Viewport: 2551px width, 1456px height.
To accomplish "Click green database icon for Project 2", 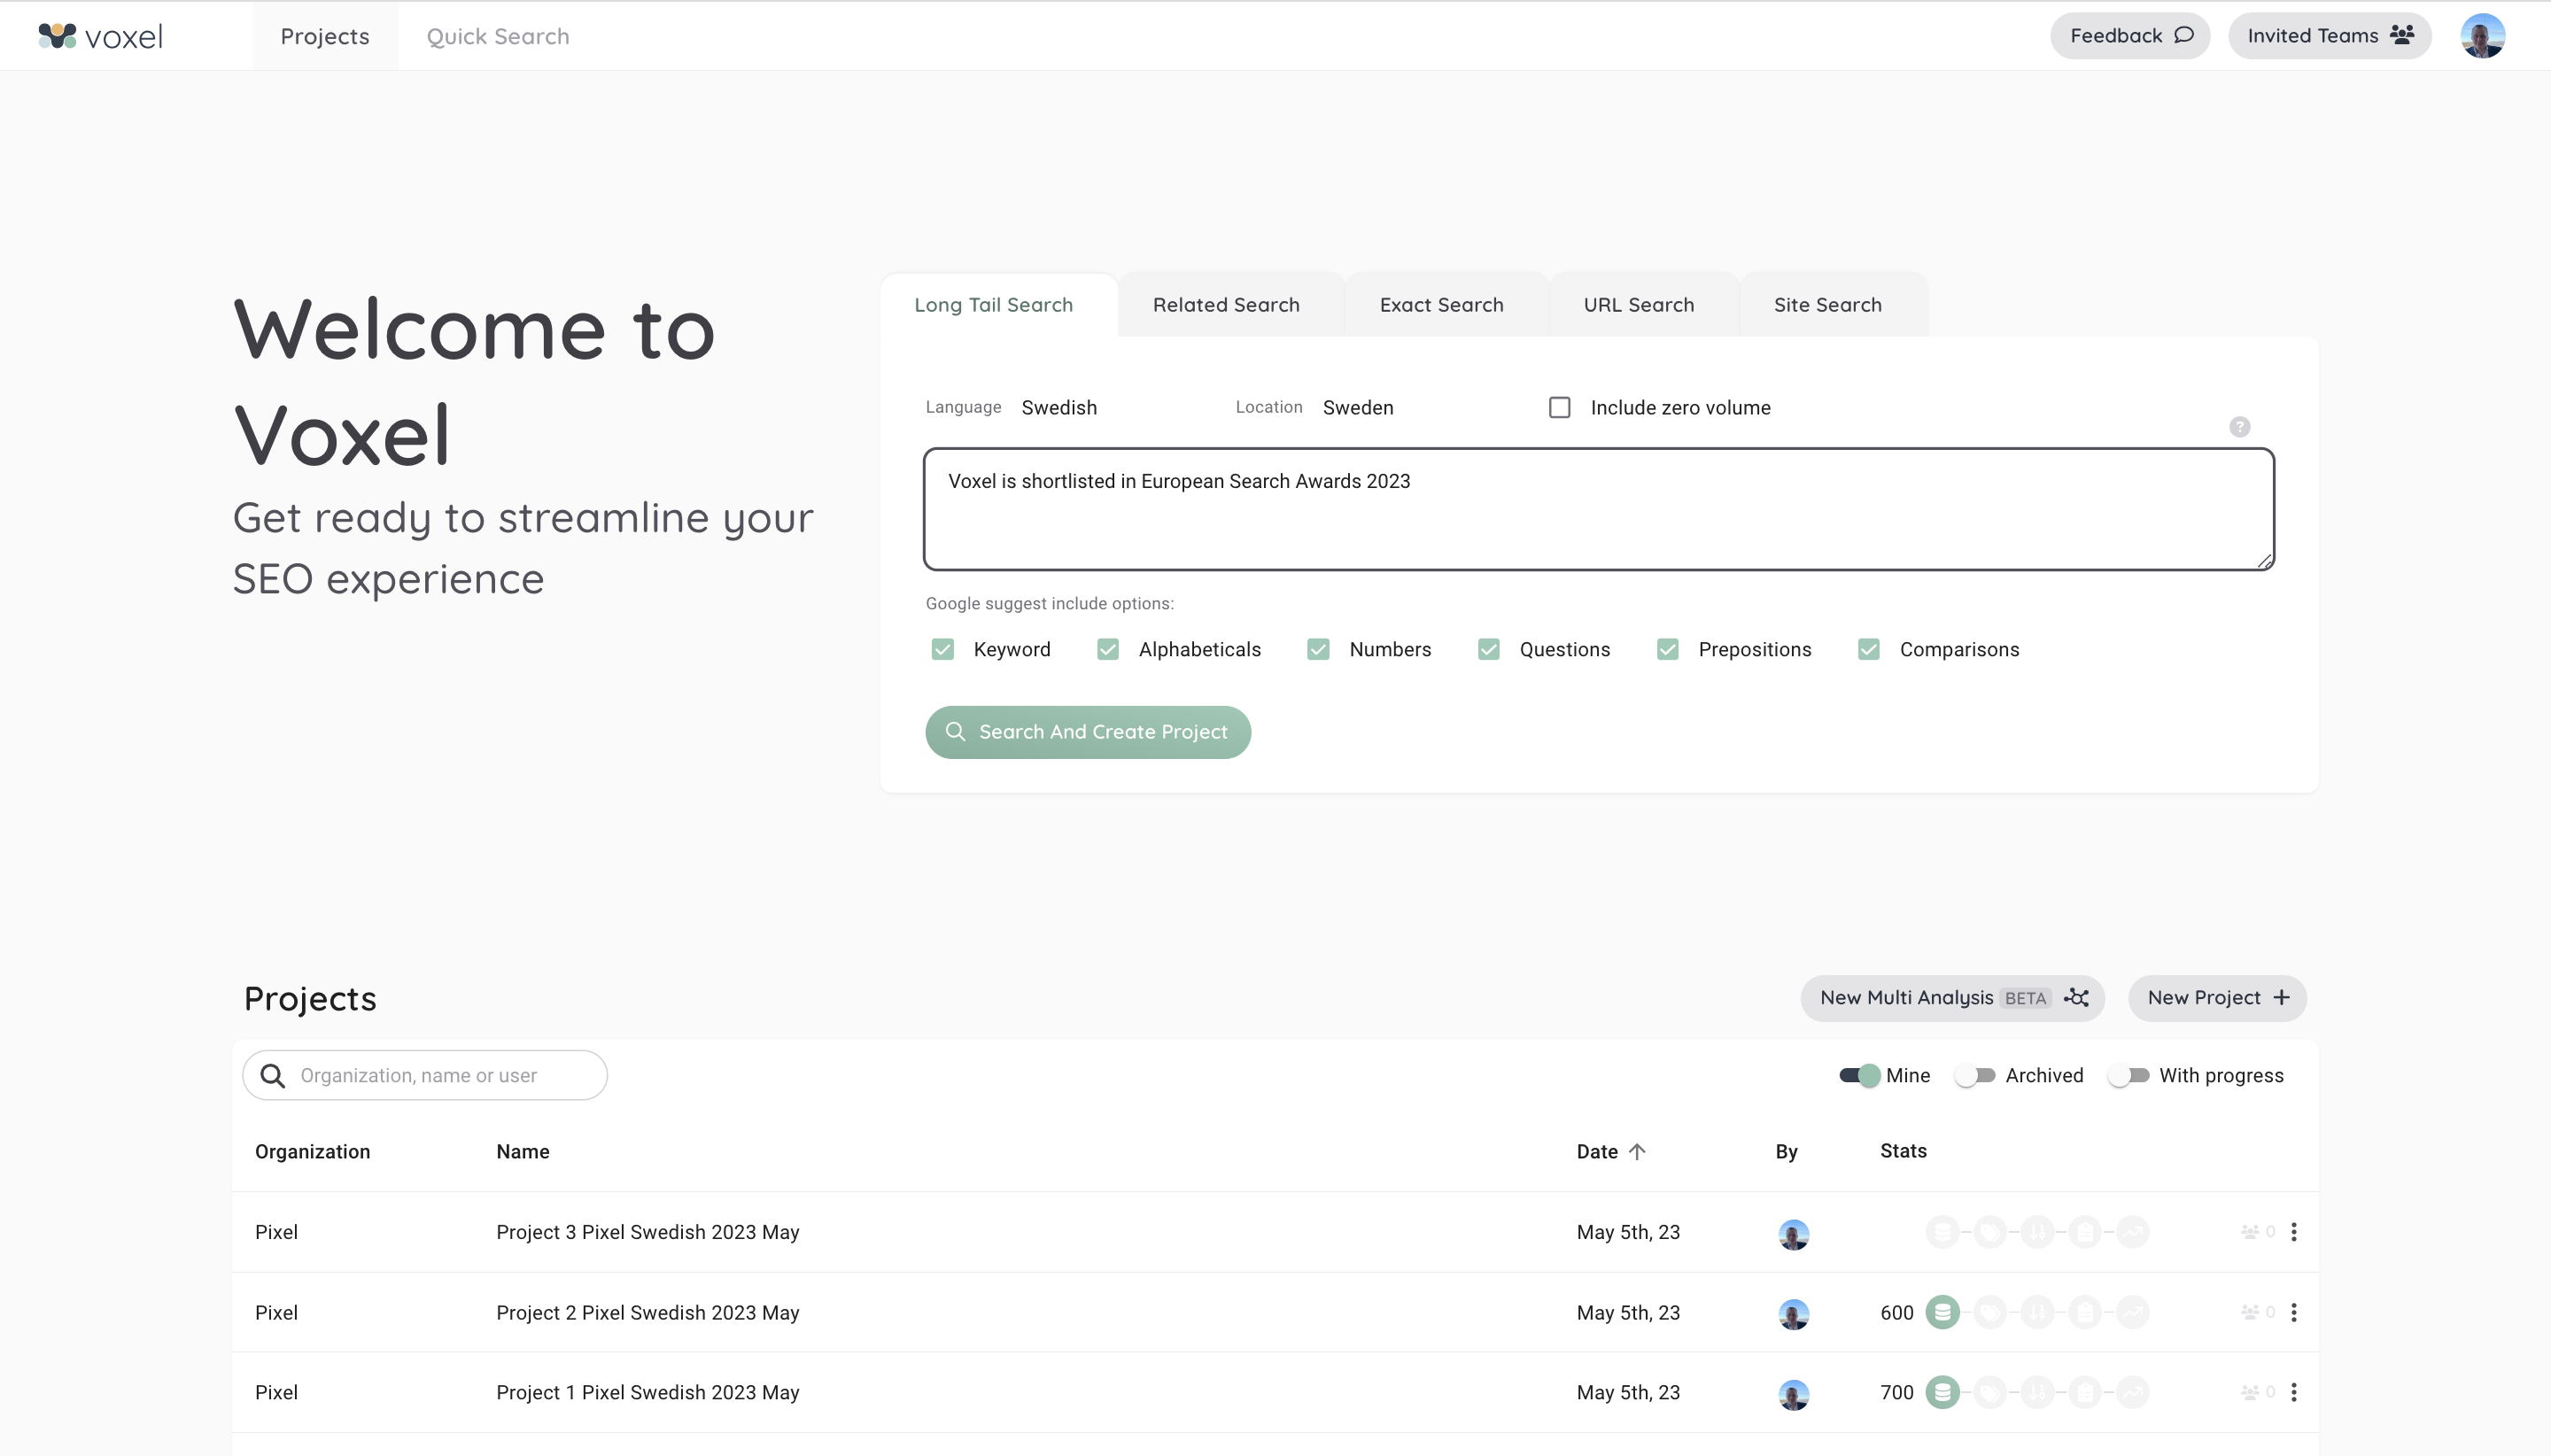I will 1942,1312.
